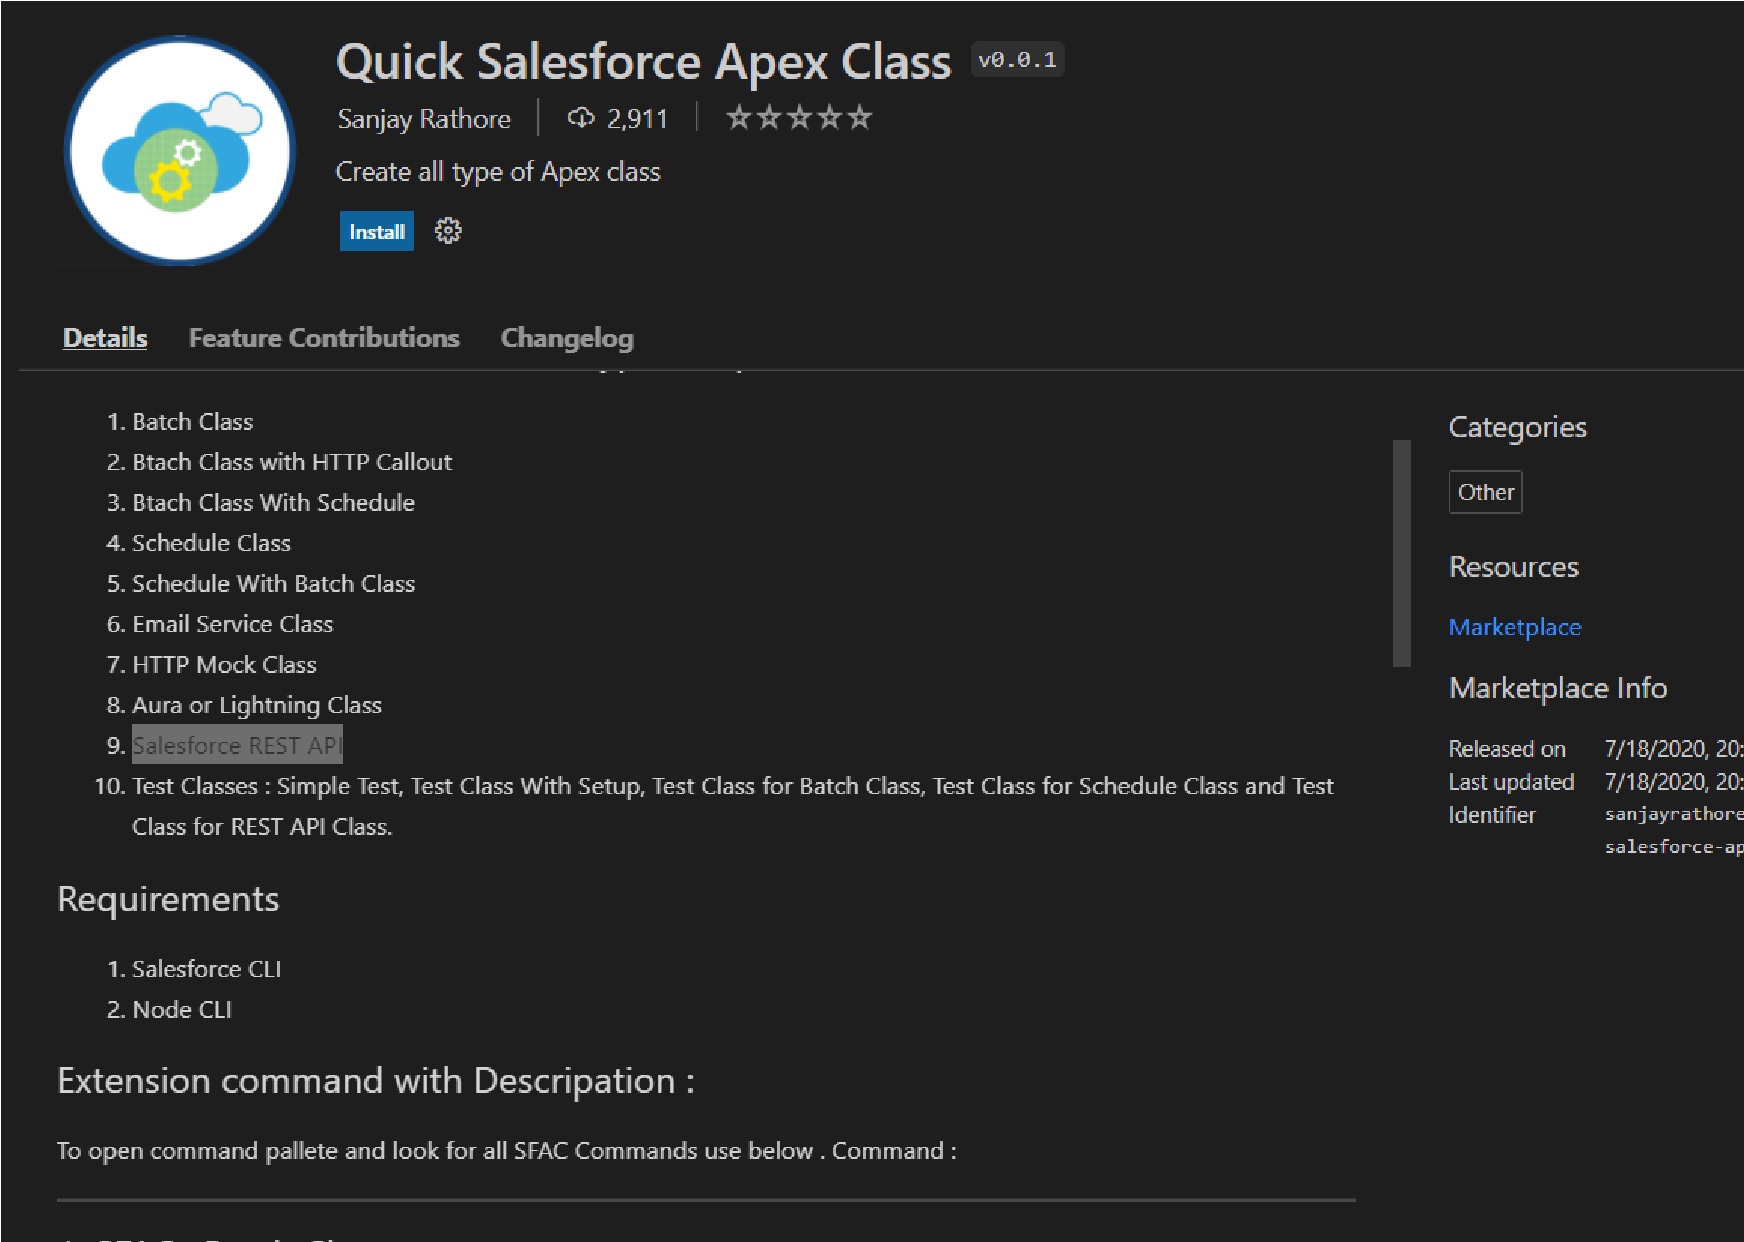Click the Requirements heading
This screenshot has height=1242, width=1744.
pos(168,899)
